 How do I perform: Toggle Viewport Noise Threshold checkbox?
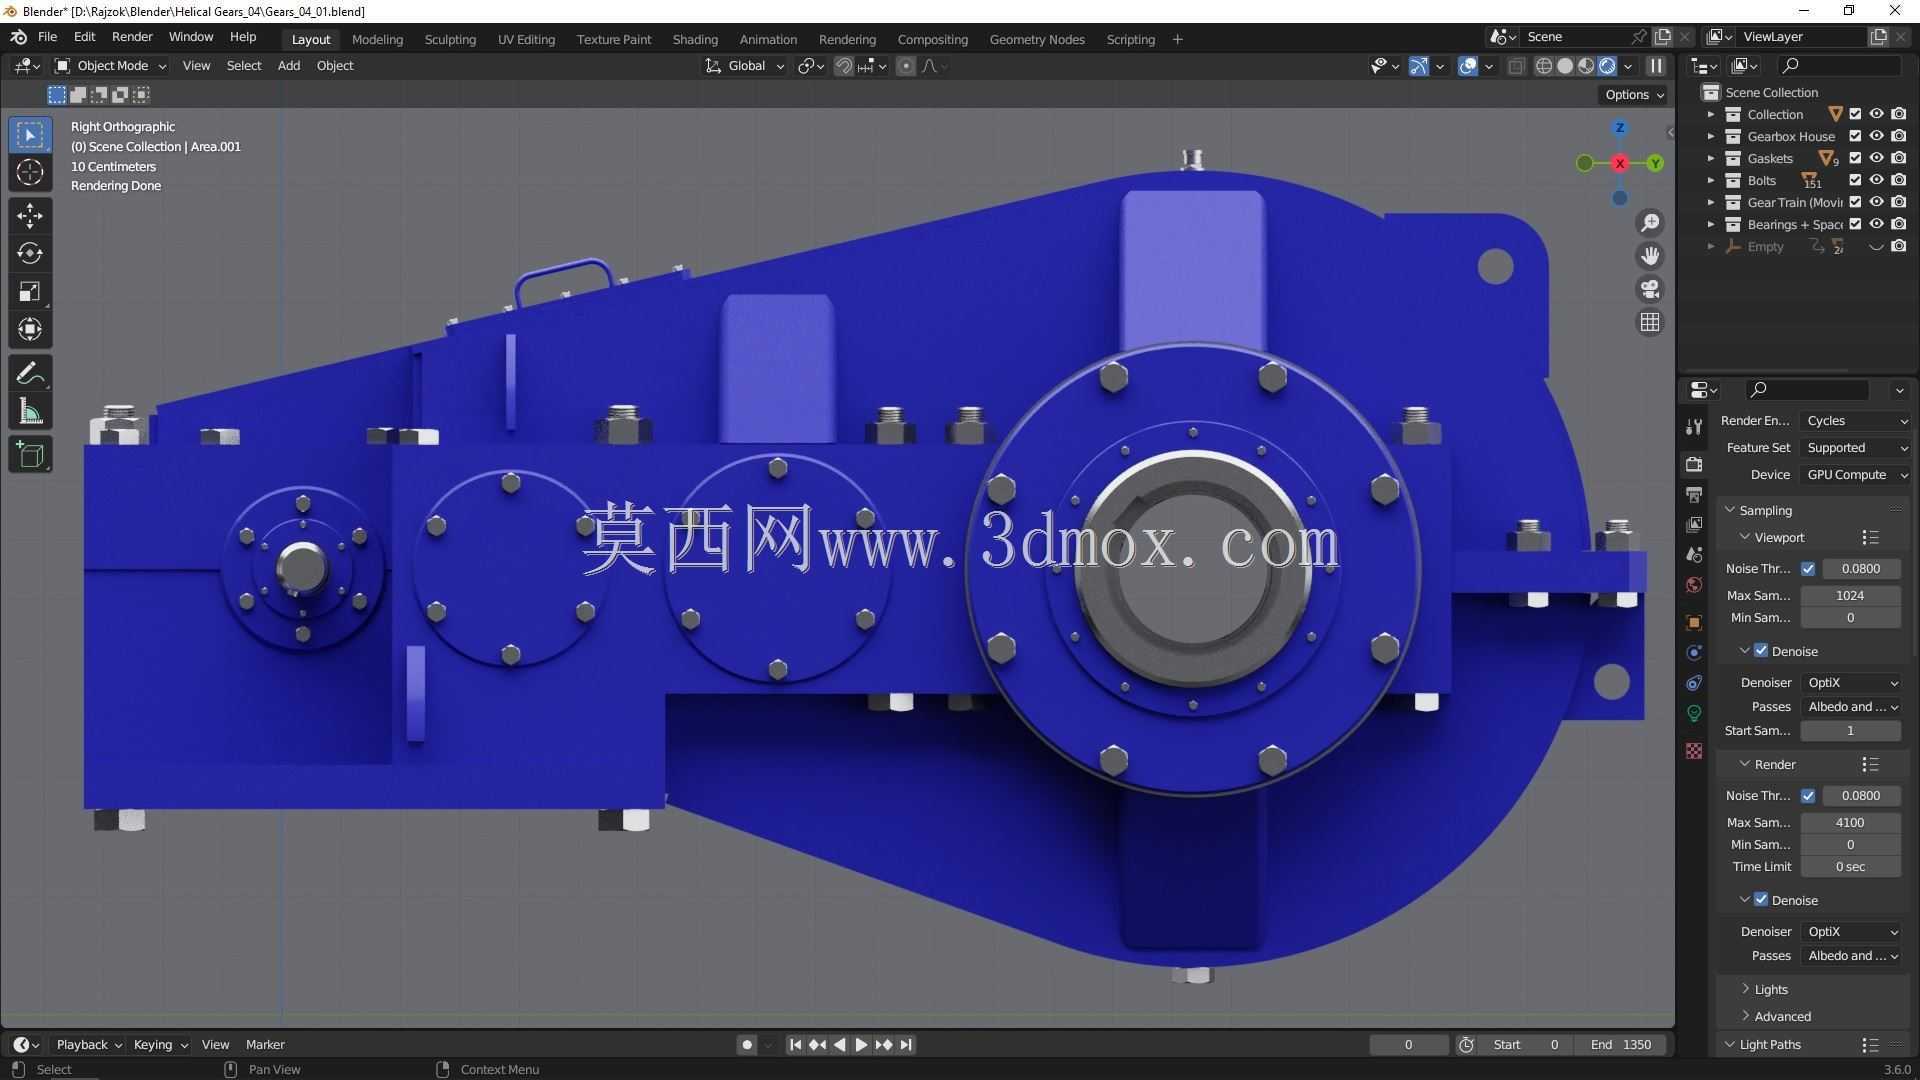[x=1808, y=569]
